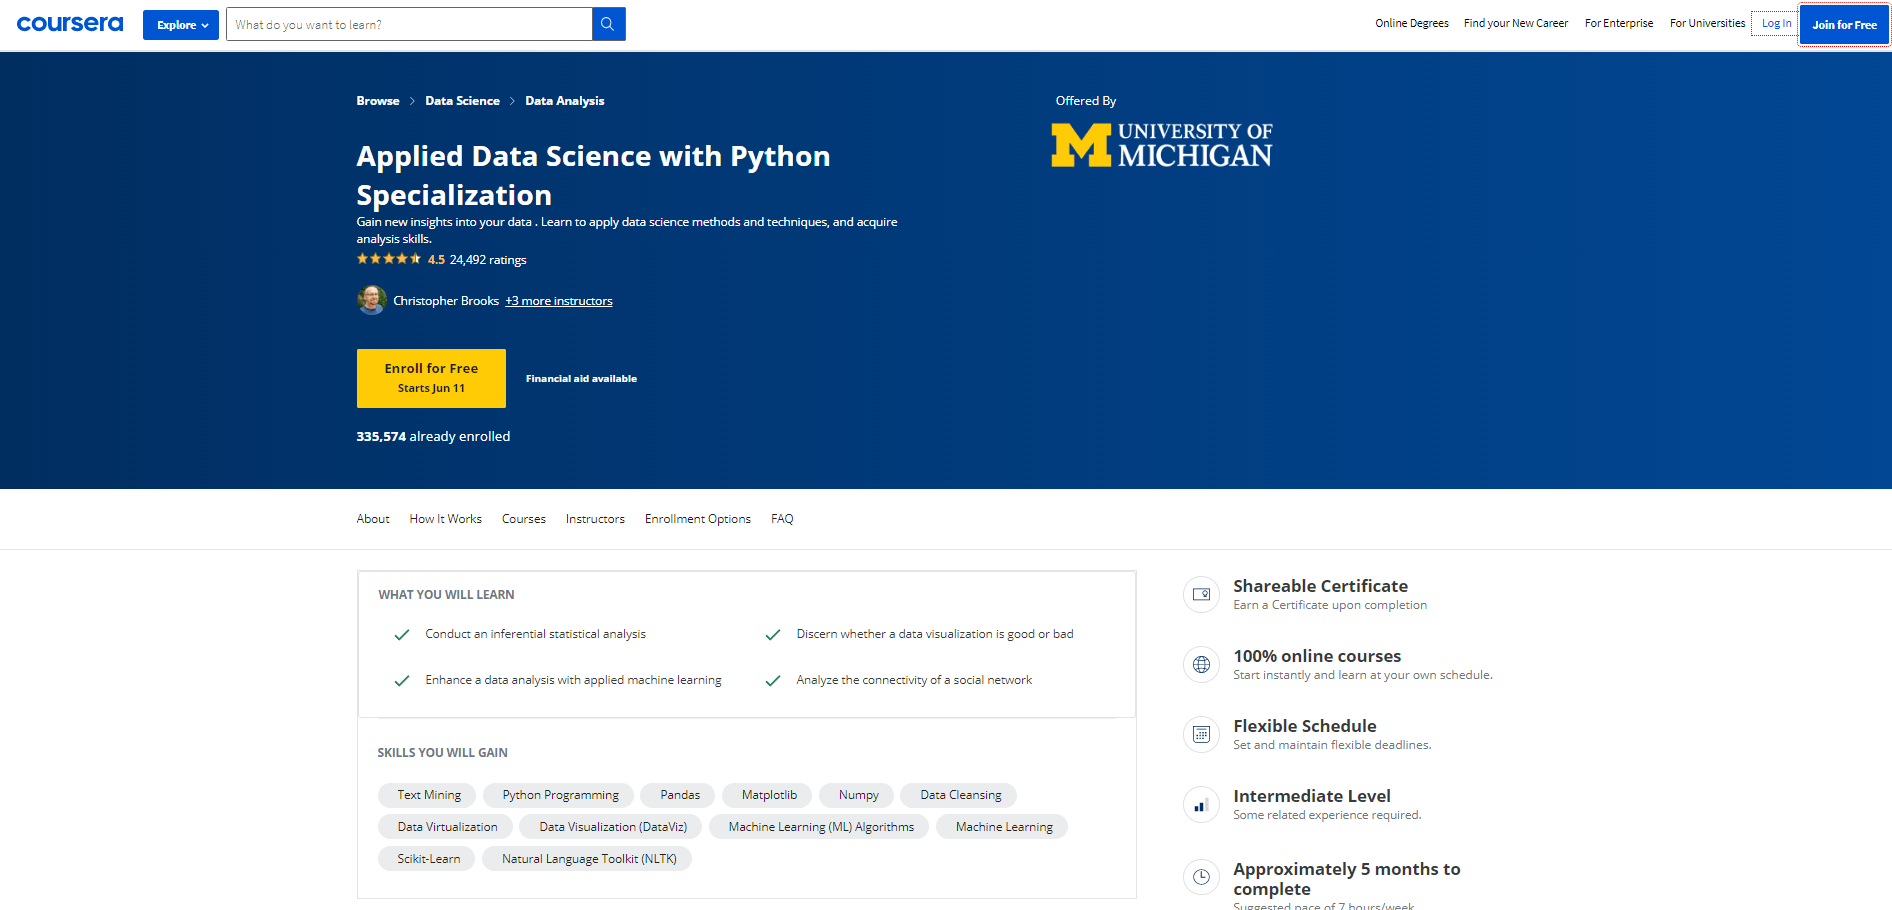Screen dimensions: 1892x910
Task: Click the search magnifier icon
Action: (608, 23)
